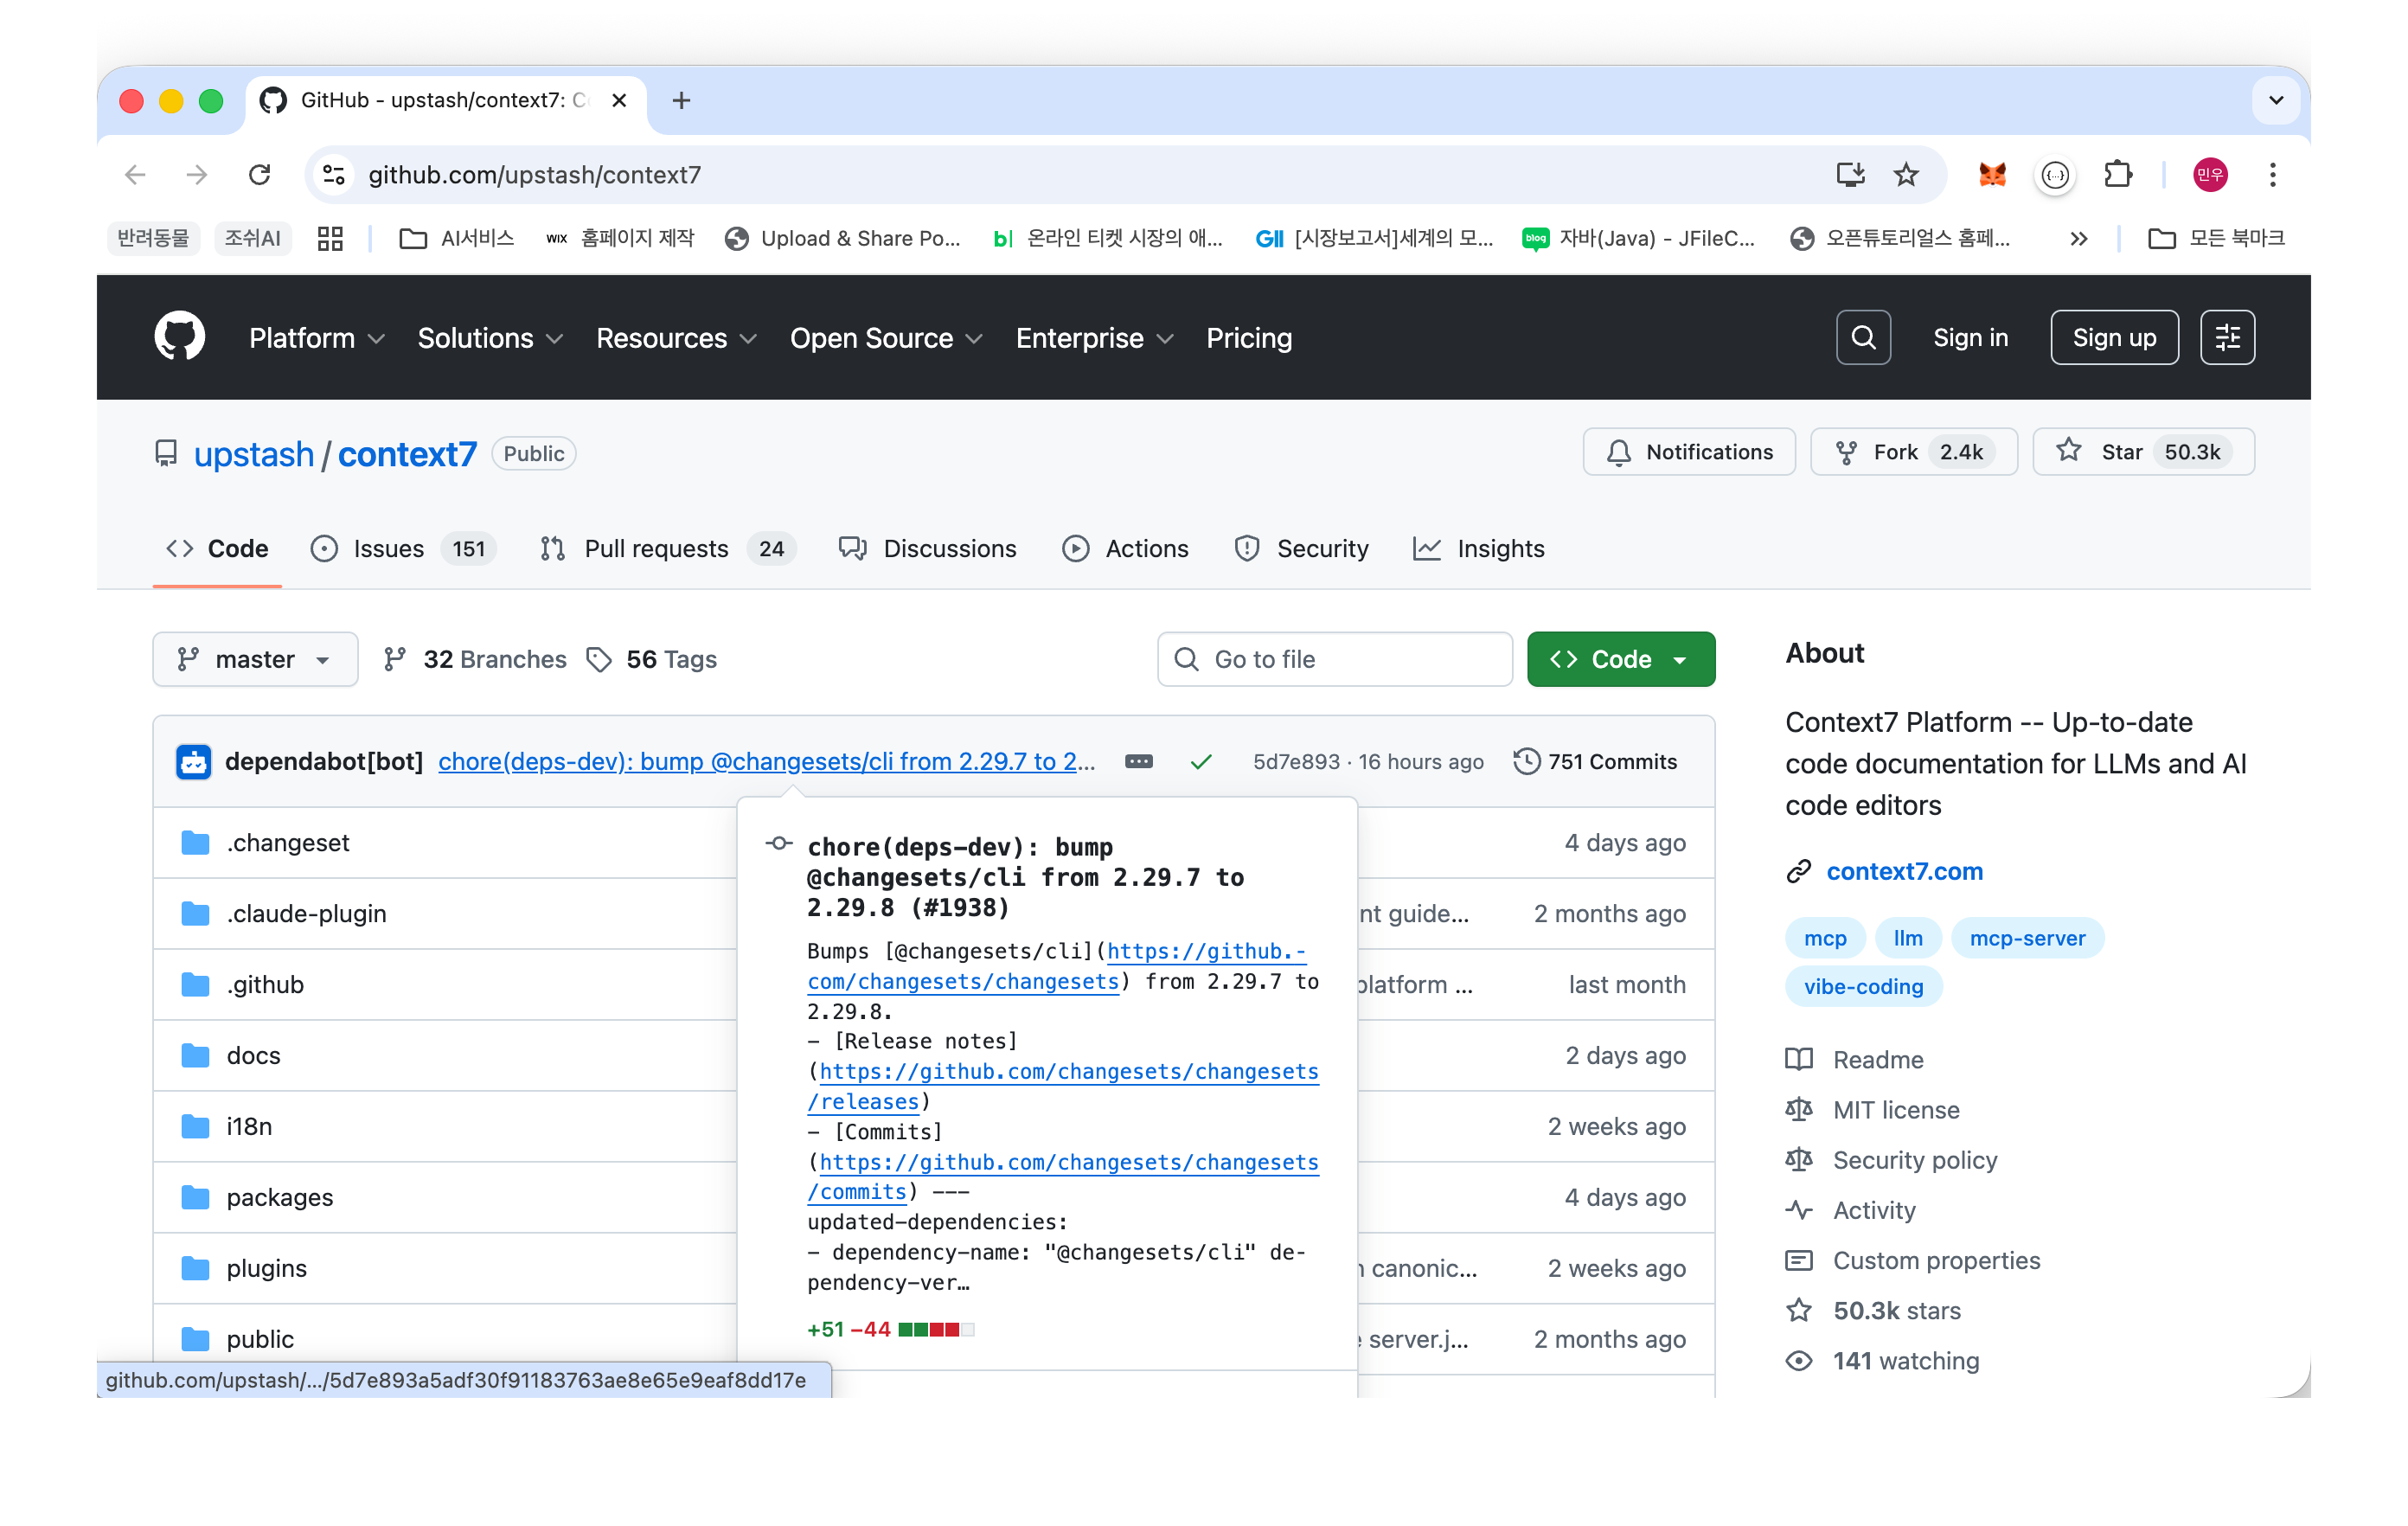Click the Notifications button
Screen dimensions: 2408x1526
pyautogui.click(x=1689, y=452)
